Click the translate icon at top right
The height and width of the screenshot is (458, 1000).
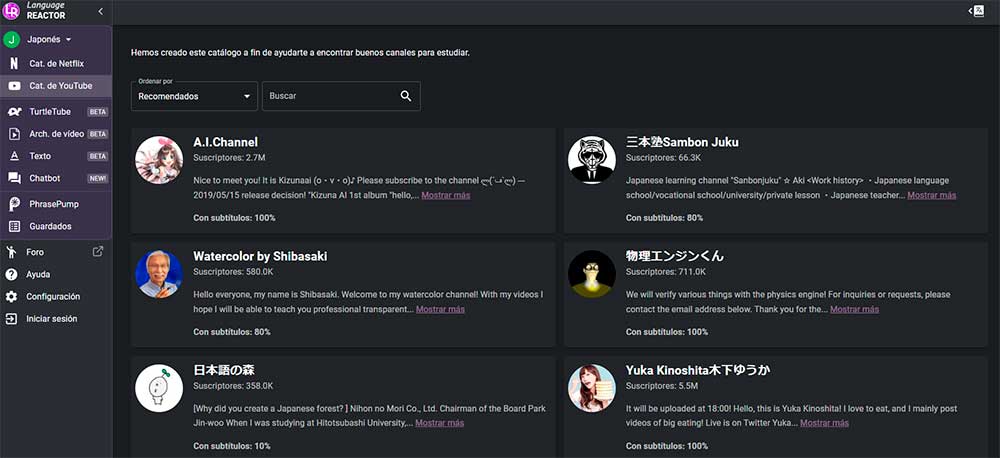tap(977, 11)
